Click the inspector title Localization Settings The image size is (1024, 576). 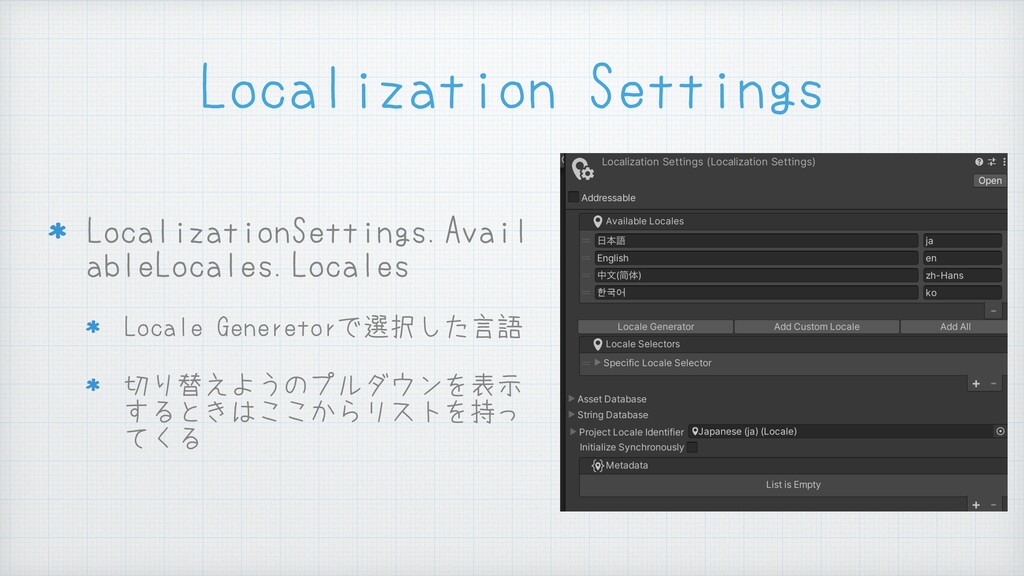[x=709, y=162]
